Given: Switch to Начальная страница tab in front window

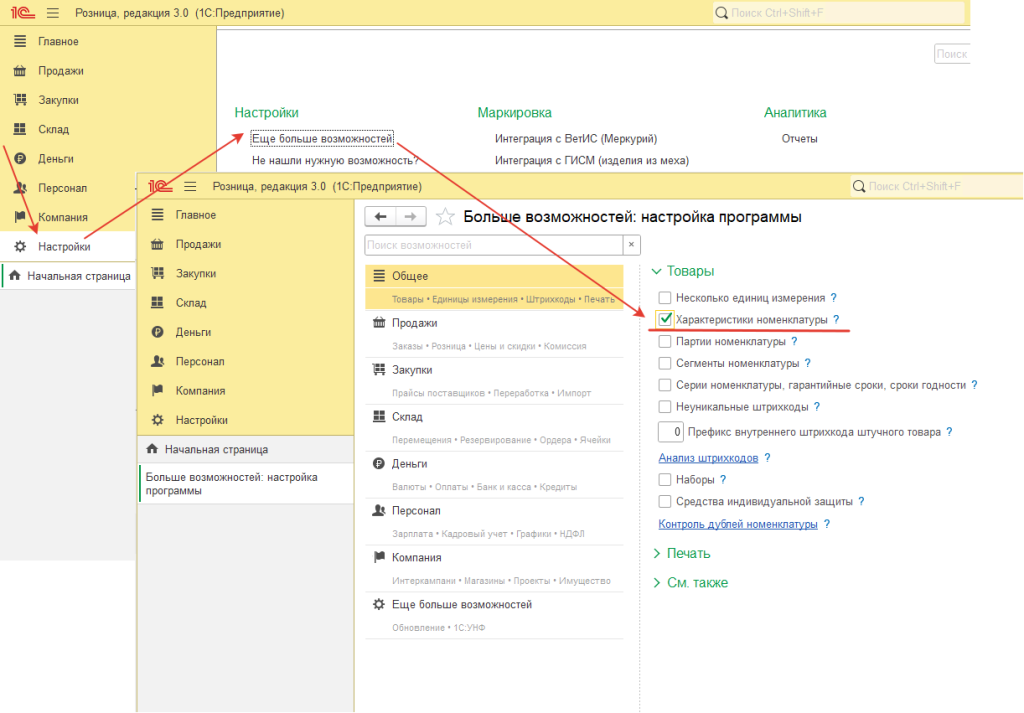Looking at the screenshot, I should [246, 449].
